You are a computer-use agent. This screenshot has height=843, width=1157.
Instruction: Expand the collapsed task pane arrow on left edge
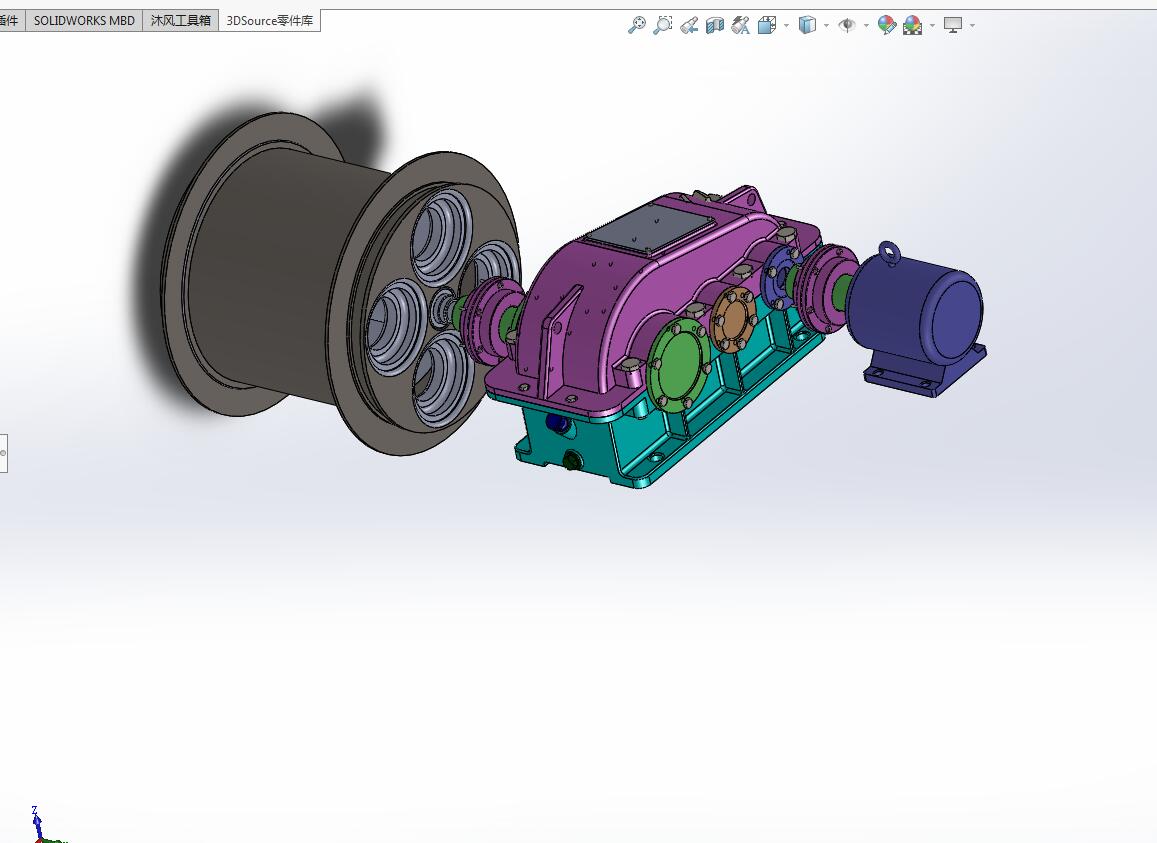[x=3, y=452]
